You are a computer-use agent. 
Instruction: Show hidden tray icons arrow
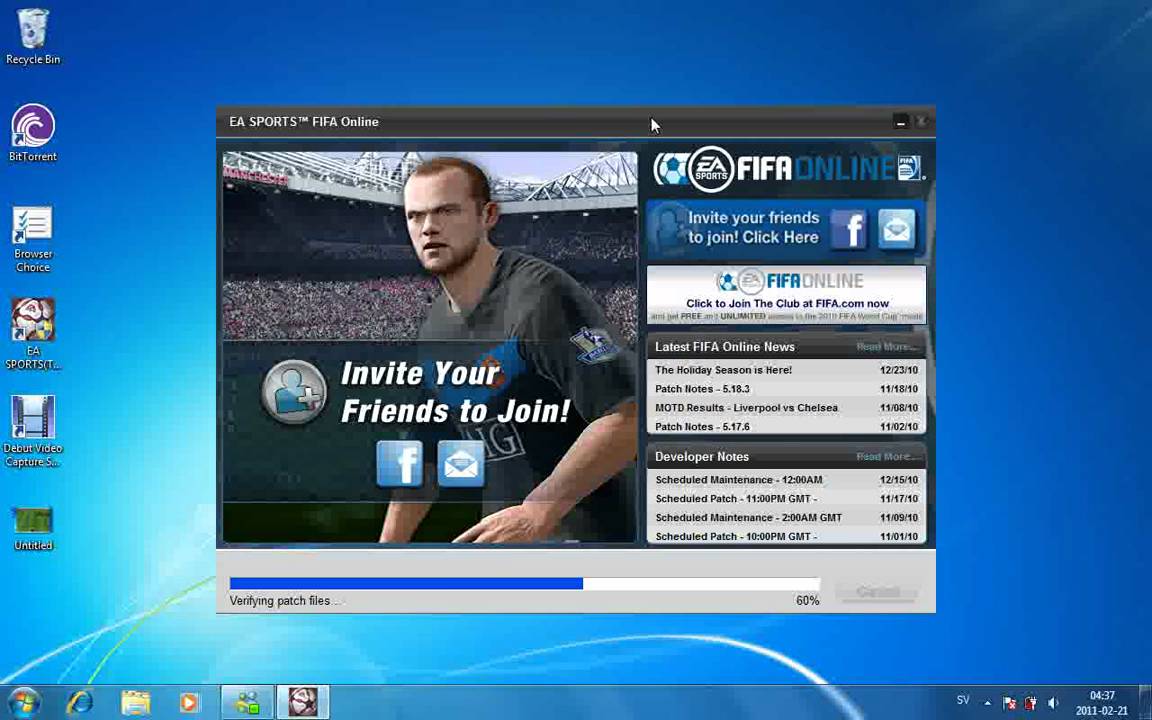coord(987,703)
